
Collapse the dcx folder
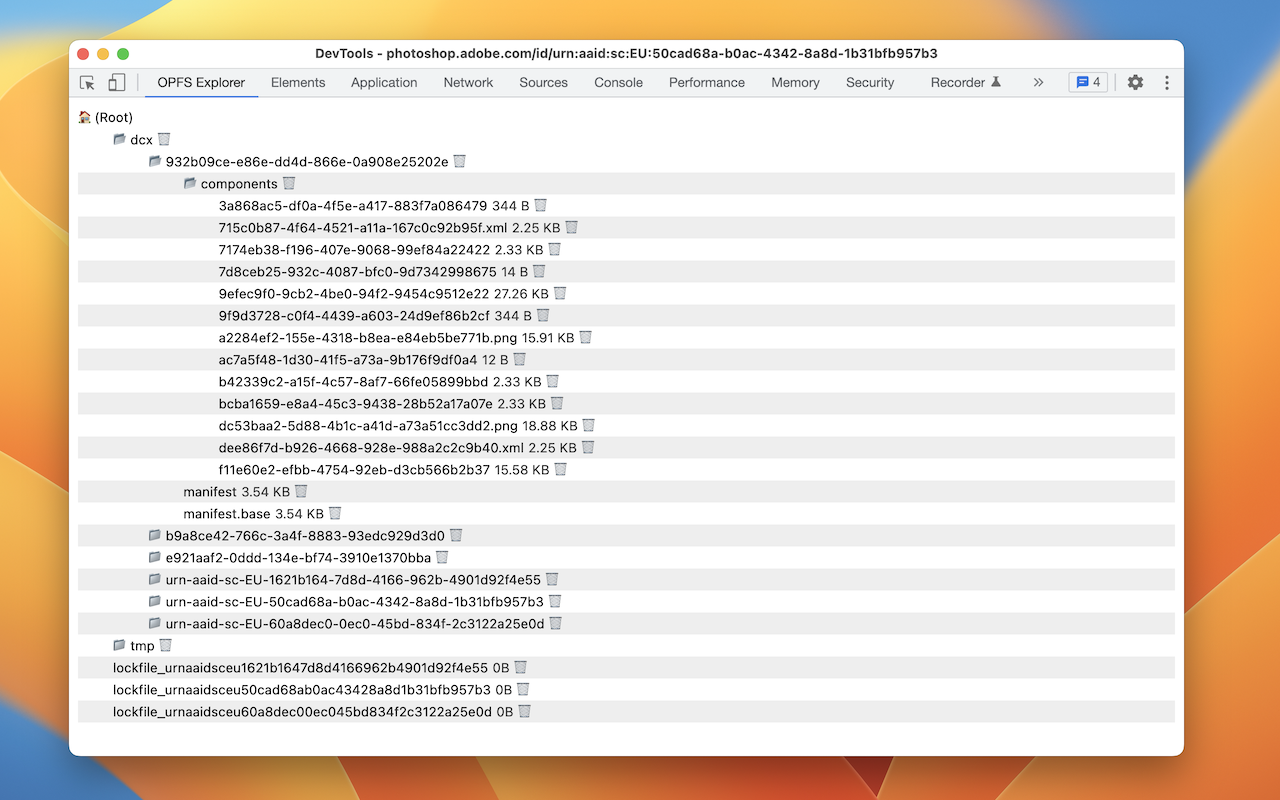pos(120,139)
